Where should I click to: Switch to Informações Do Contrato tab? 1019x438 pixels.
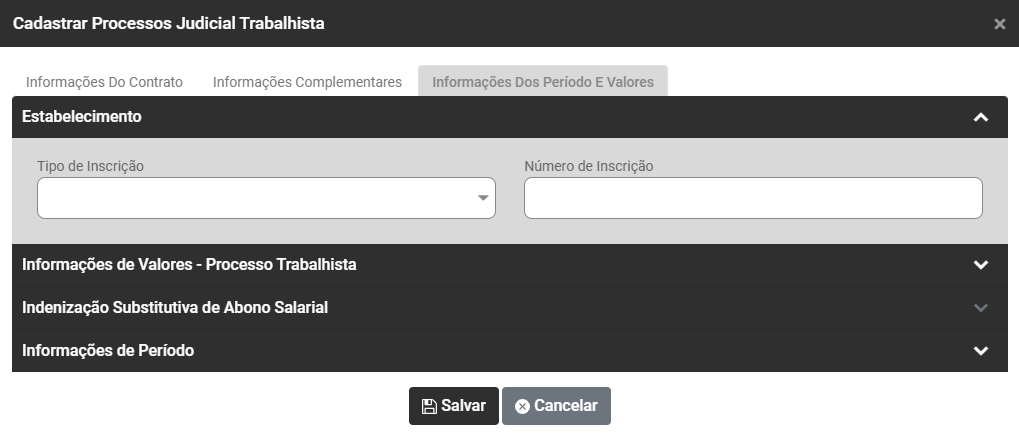coord(104,82)
